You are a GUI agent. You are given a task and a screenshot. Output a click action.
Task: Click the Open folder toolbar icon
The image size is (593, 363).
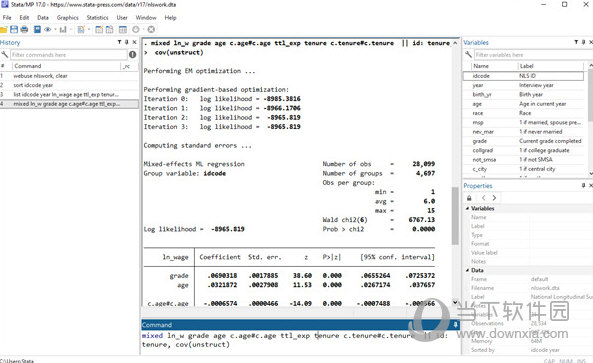click(3, 29)
